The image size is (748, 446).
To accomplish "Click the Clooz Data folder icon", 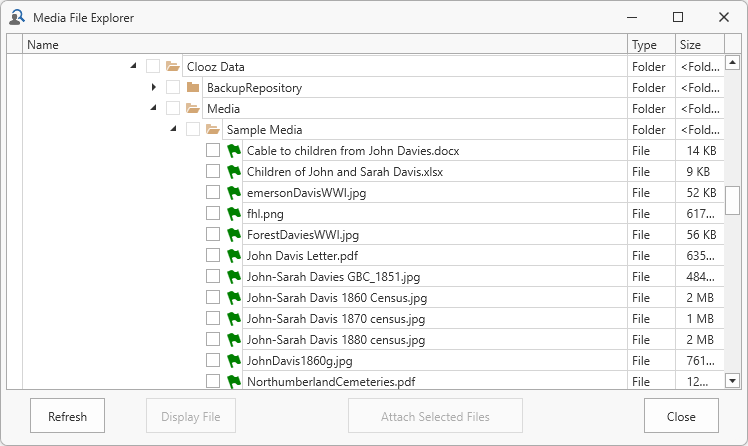I will pos(173,67).
